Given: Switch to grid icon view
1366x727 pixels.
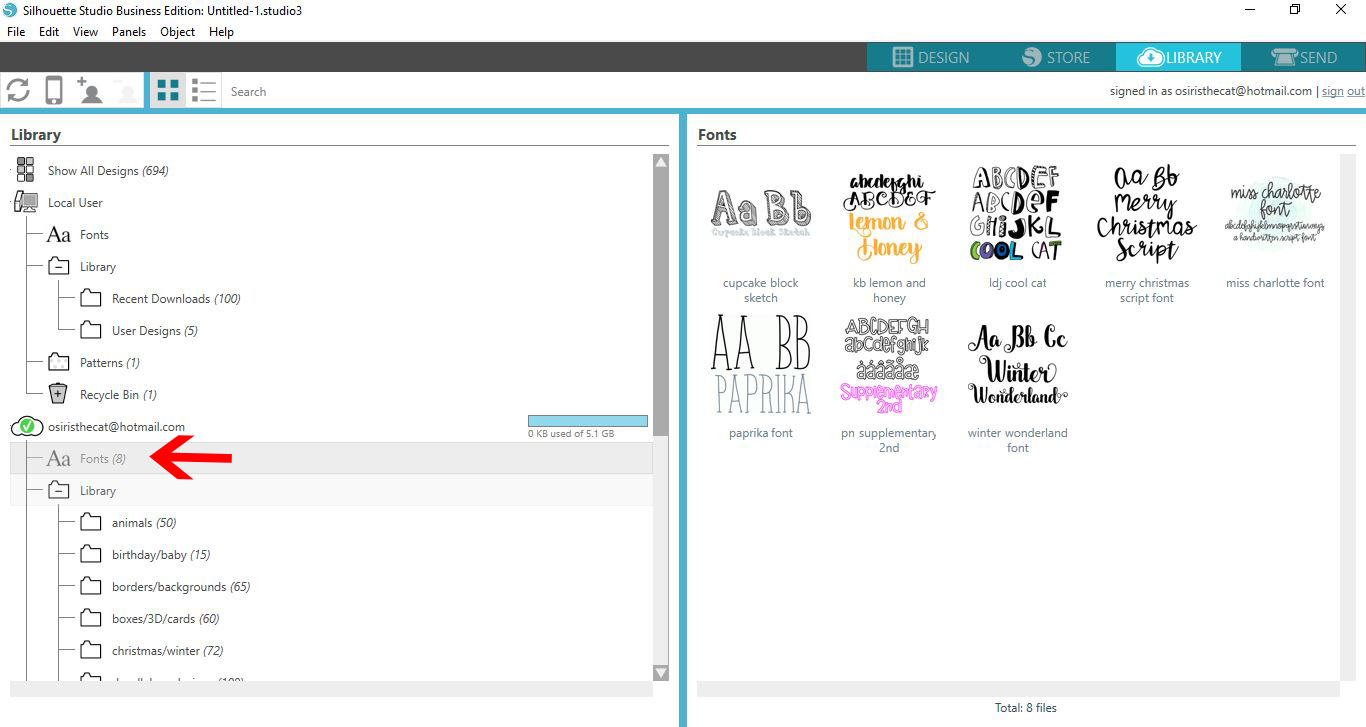Looking at the screenshot, I should (168, 91).
